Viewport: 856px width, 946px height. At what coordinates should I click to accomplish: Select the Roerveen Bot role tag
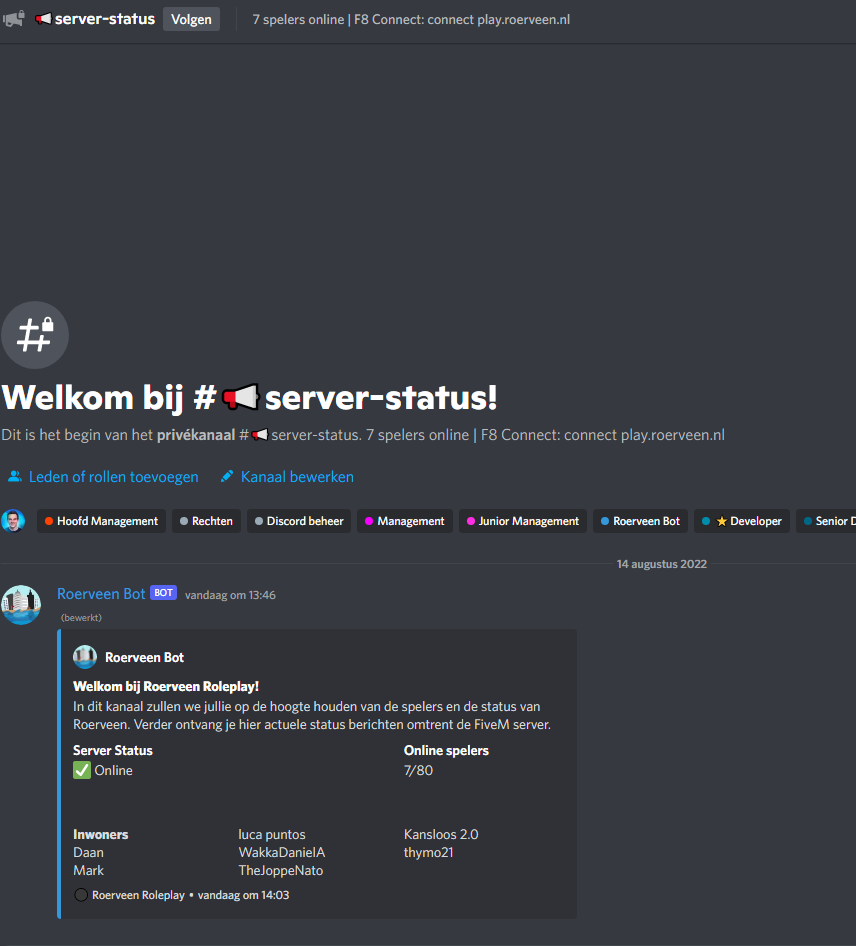pos(640,521)
